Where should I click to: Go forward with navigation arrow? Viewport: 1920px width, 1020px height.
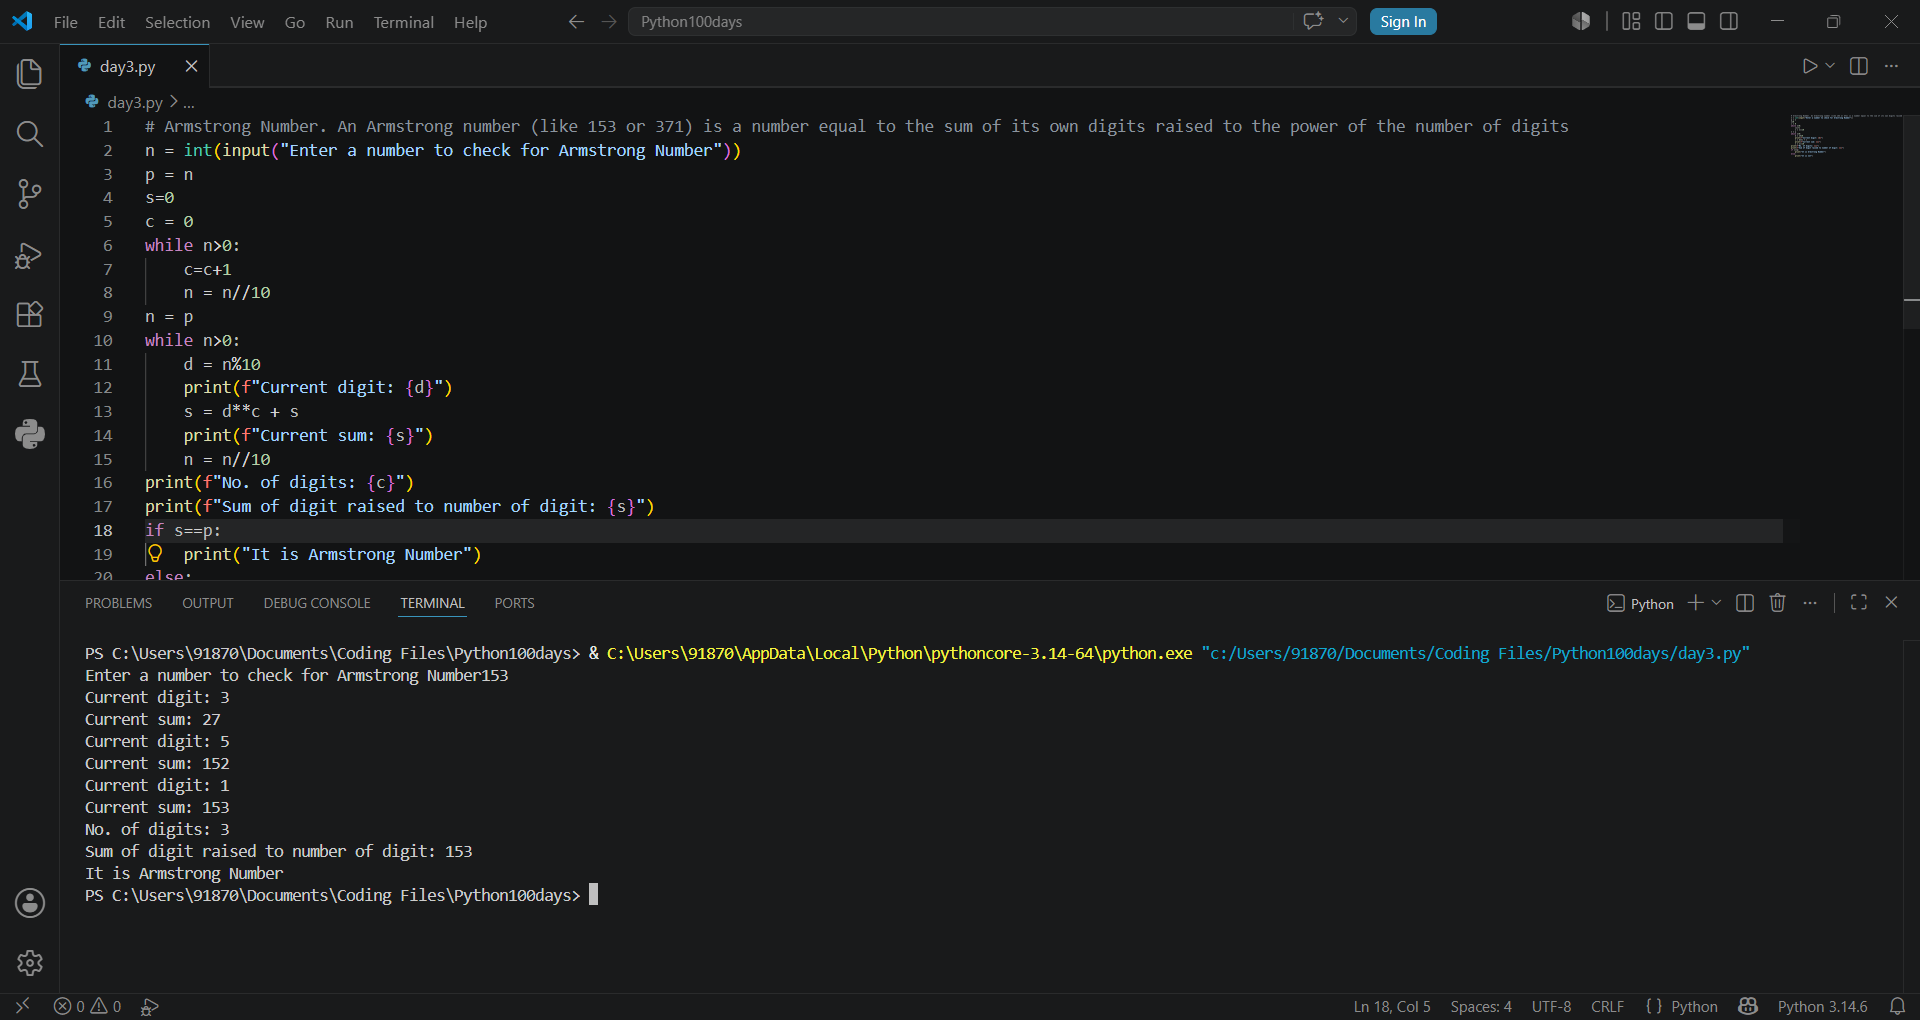609,21
